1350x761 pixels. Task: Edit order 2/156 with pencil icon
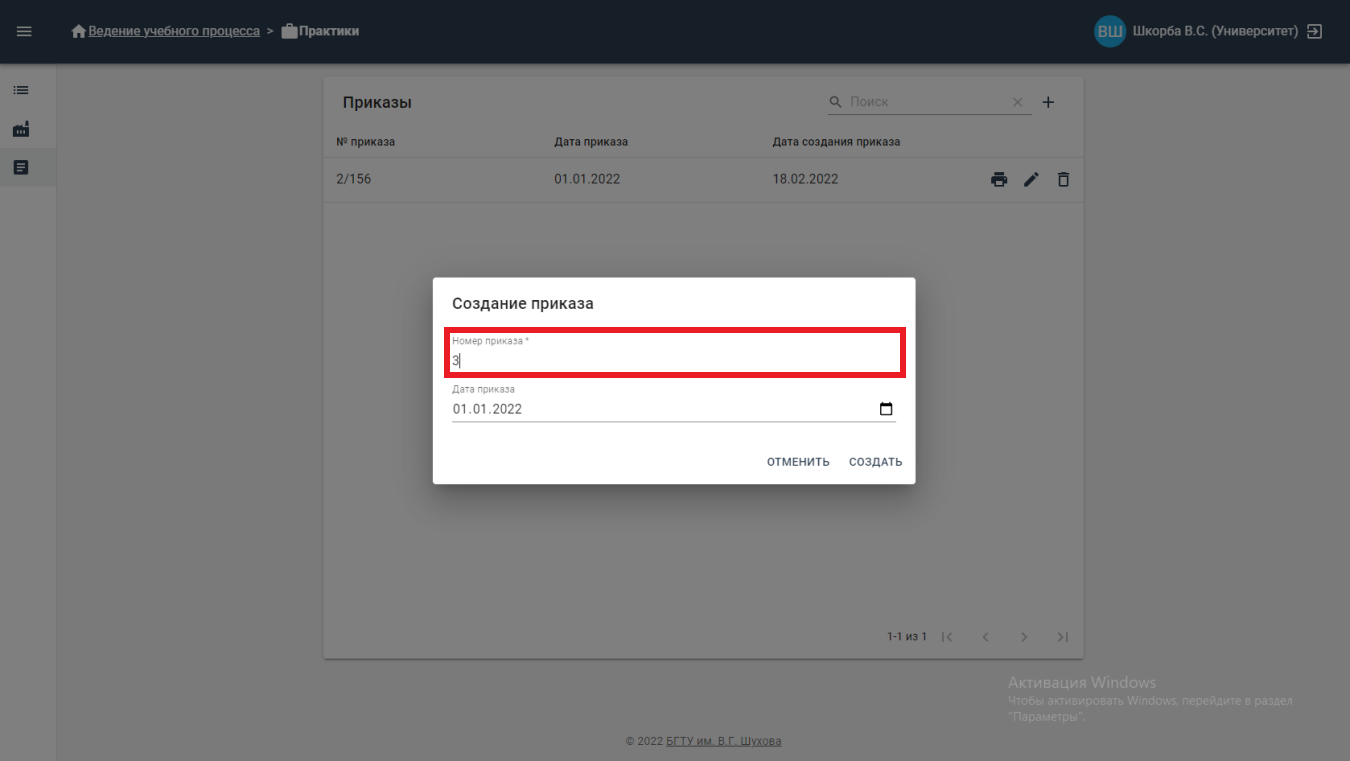[x=1031, y=180]
